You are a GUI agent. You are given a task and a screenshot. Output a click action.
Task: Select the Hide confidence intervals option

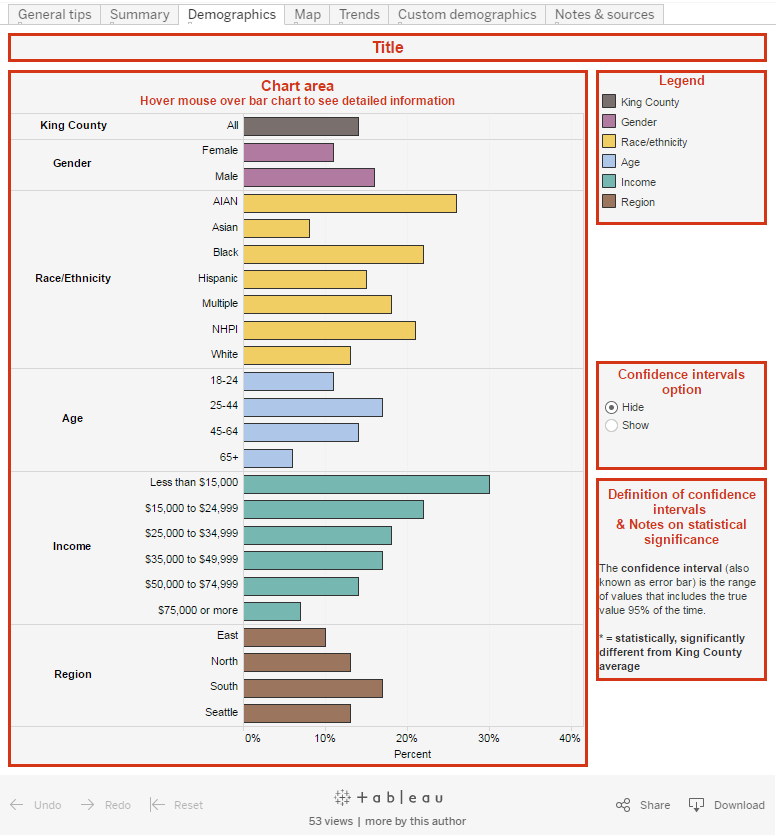coord(612,408)
